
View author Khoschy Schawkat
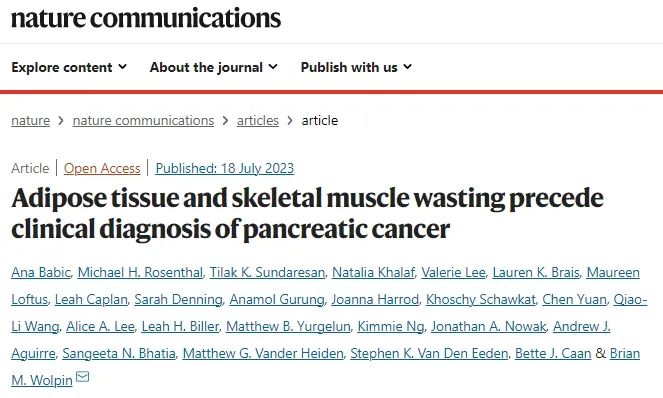[x=481, y=299]
